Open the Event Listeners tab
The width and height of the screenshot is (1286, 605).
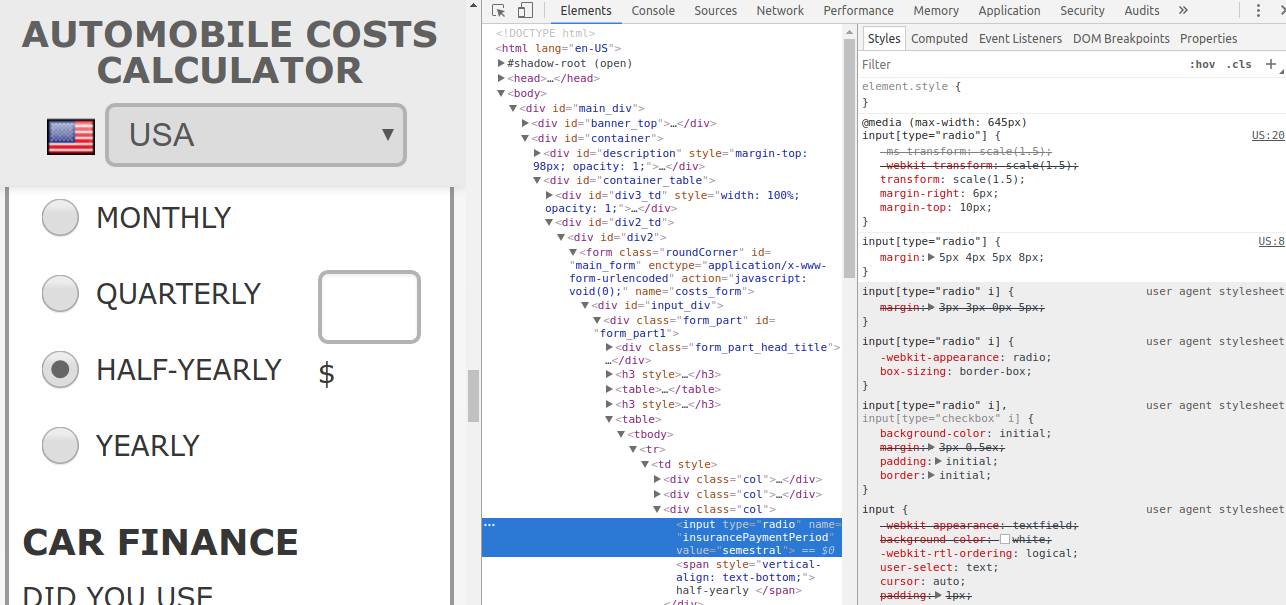click(x=1020, y=38)
